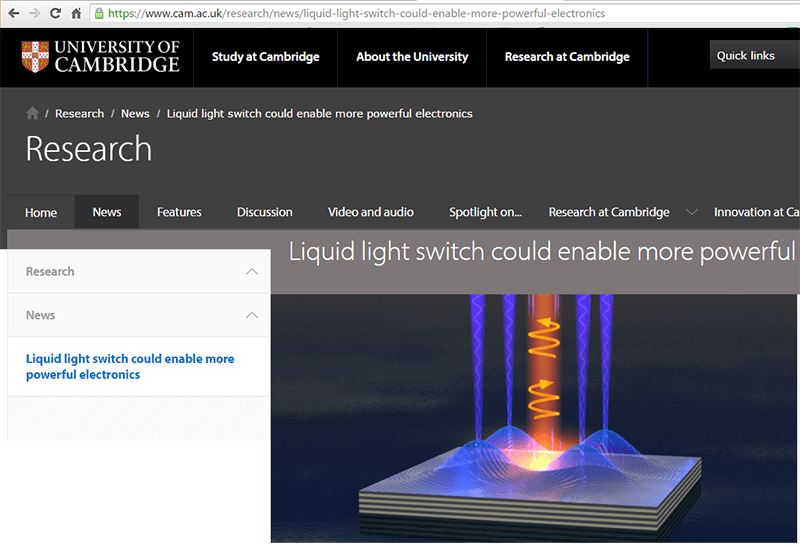Click the browser forward arrow
Screen dimensions: 800x547
coord(35,13)
